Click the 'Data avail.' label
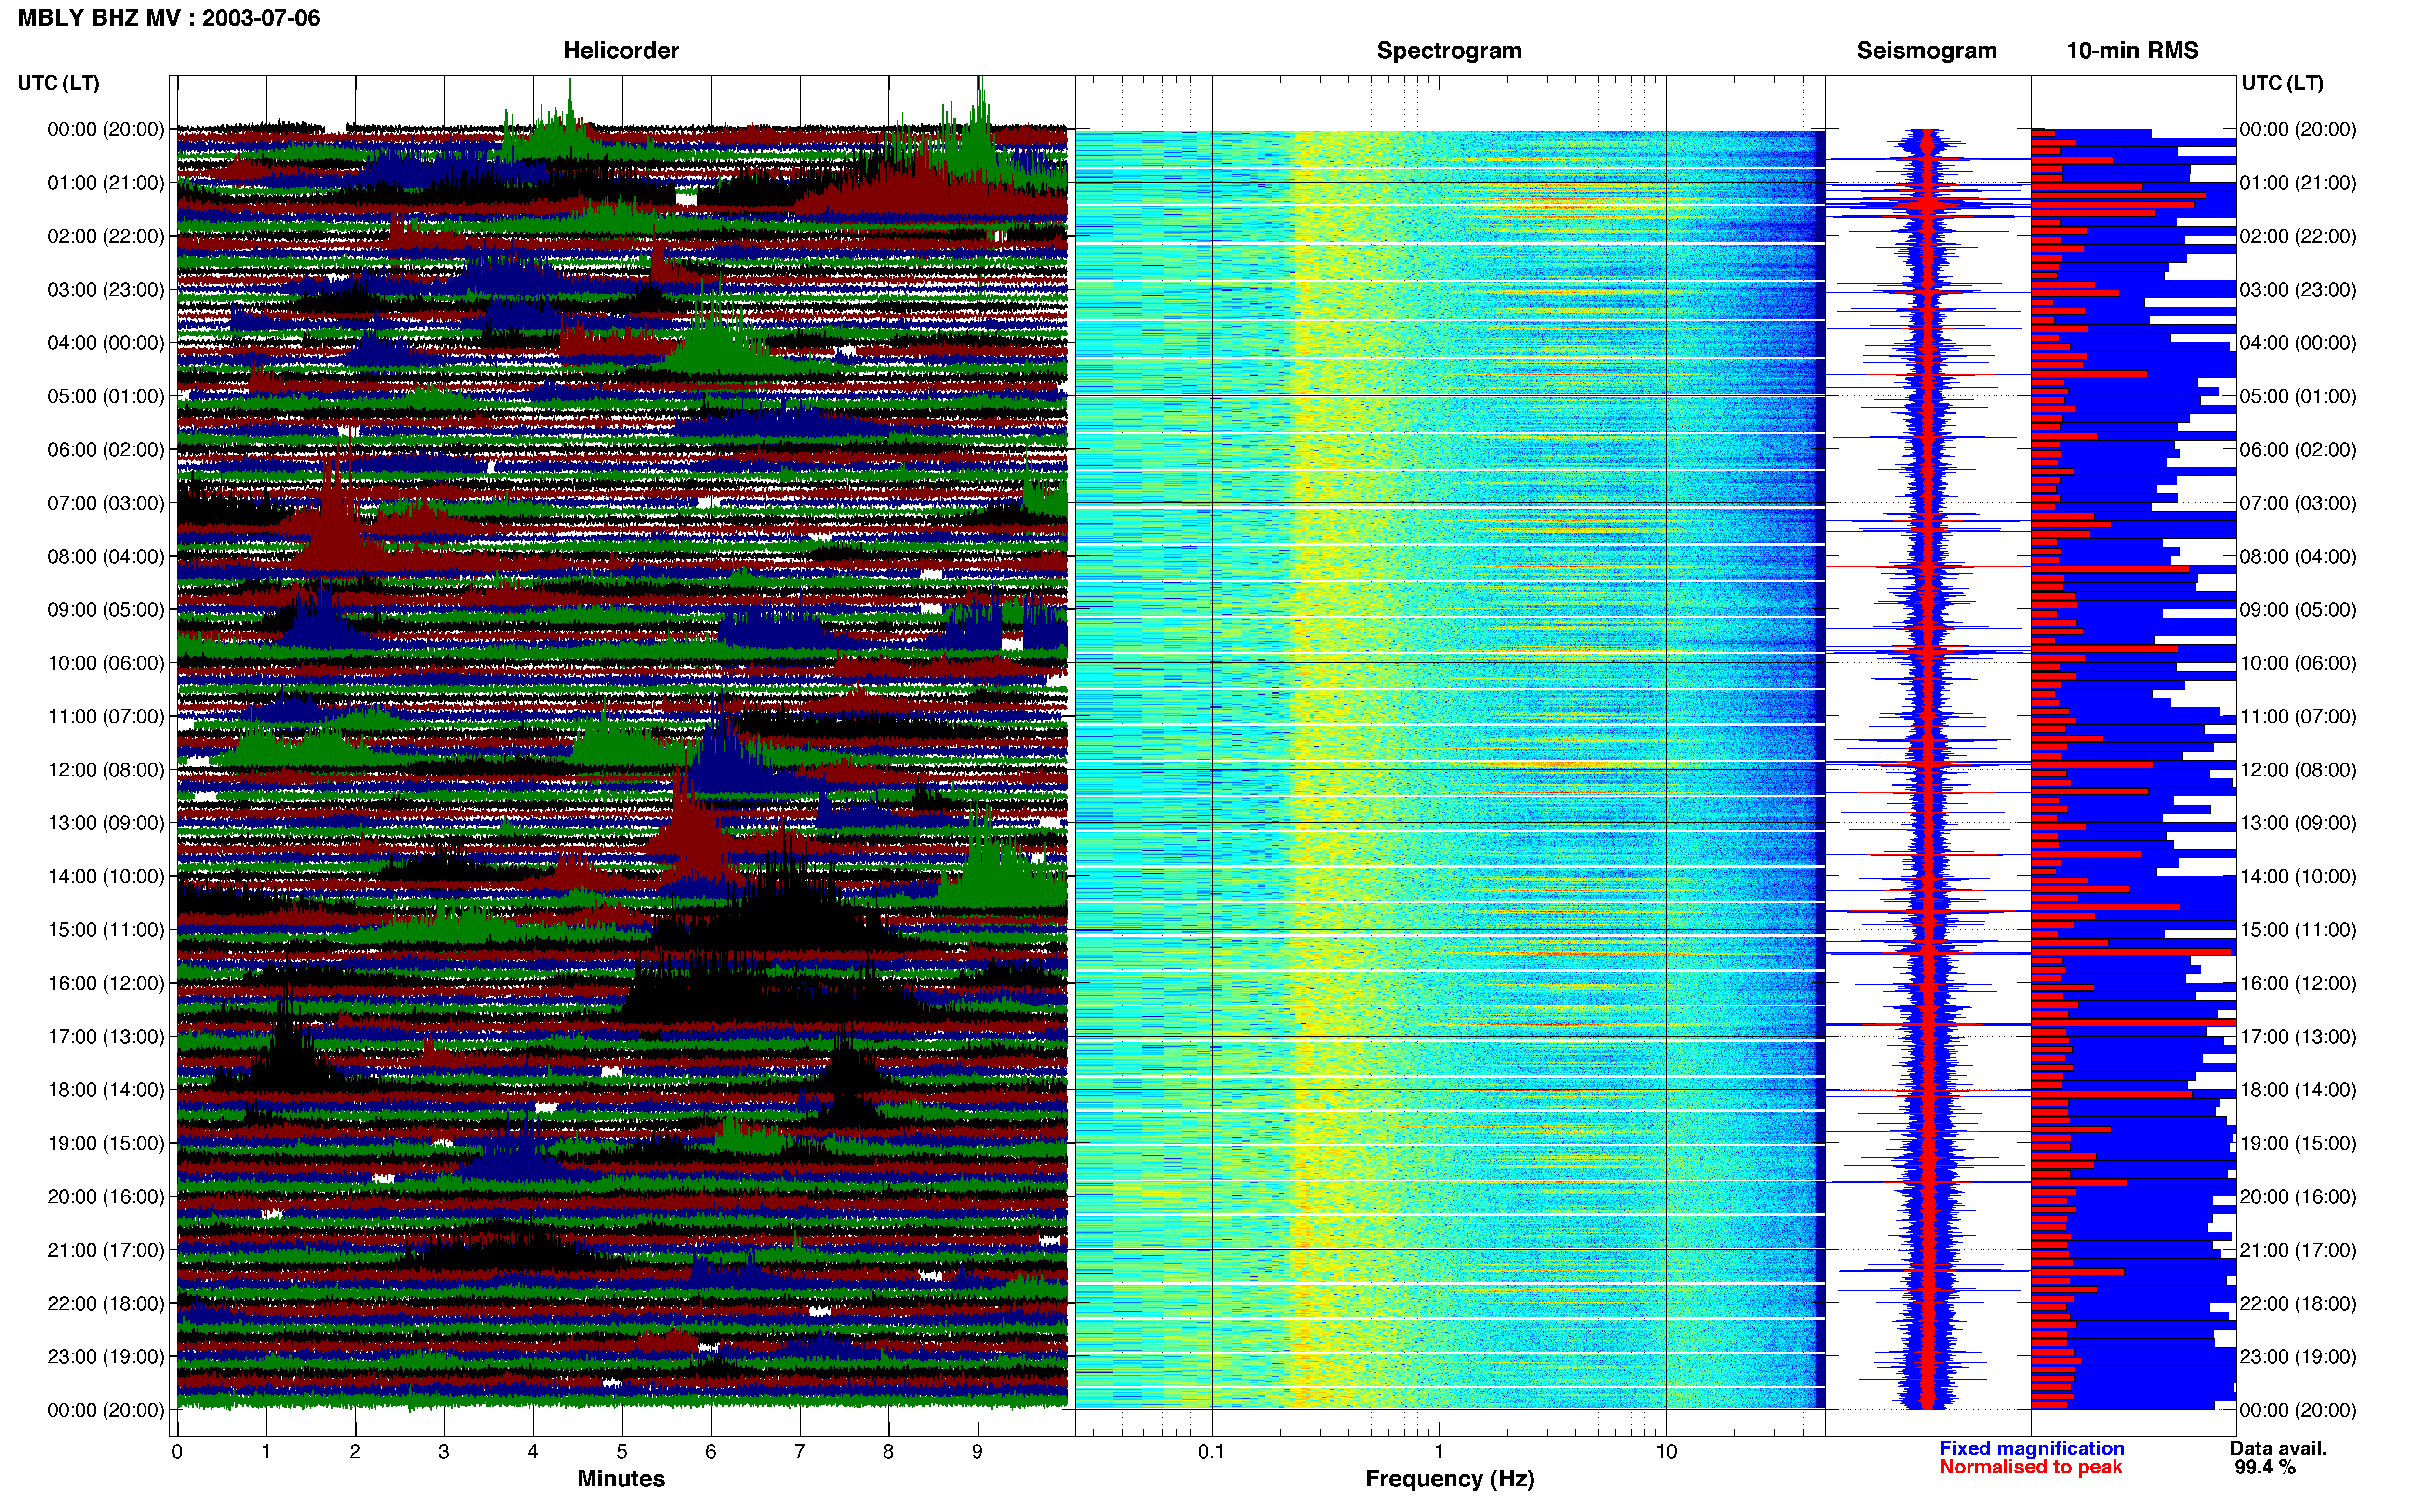Screen dimensions: 2418x1512 pyautogui.click(x=2278, y=1448)
